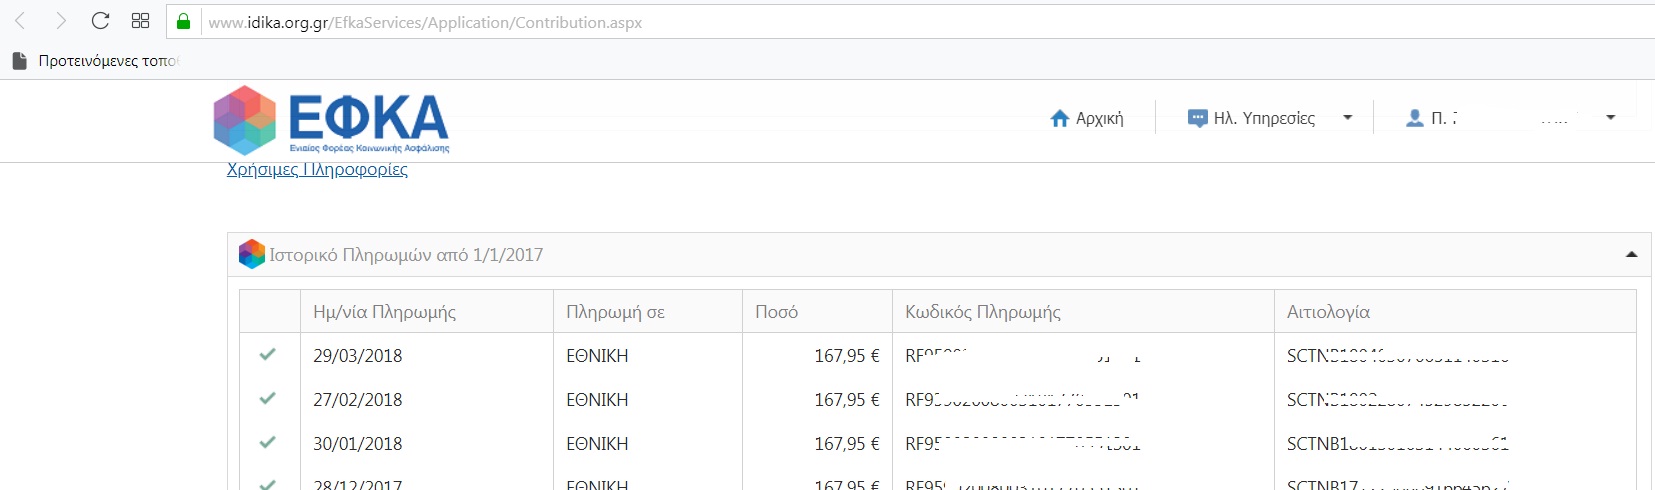Expand the user account dropdown arrow
1655x490 pixels.
1610,118
